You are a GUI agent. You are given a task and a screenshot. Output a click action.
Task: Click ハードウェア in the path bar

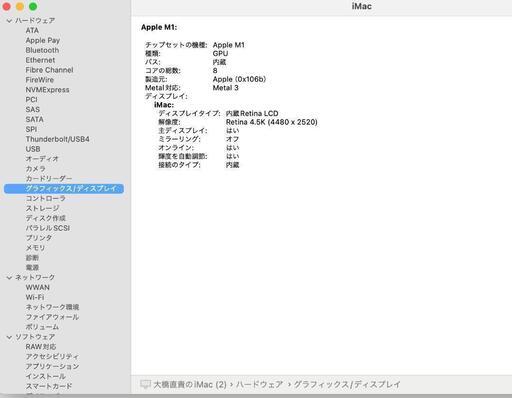click(259, 384)
